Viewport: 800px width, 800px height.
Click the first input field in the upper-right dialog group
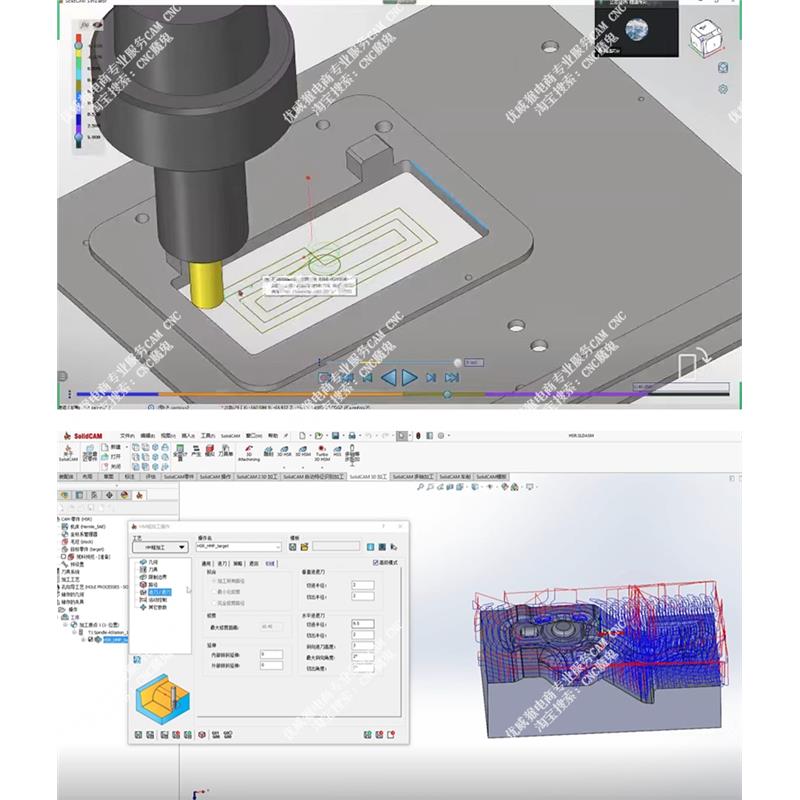[x=363, y=585]
